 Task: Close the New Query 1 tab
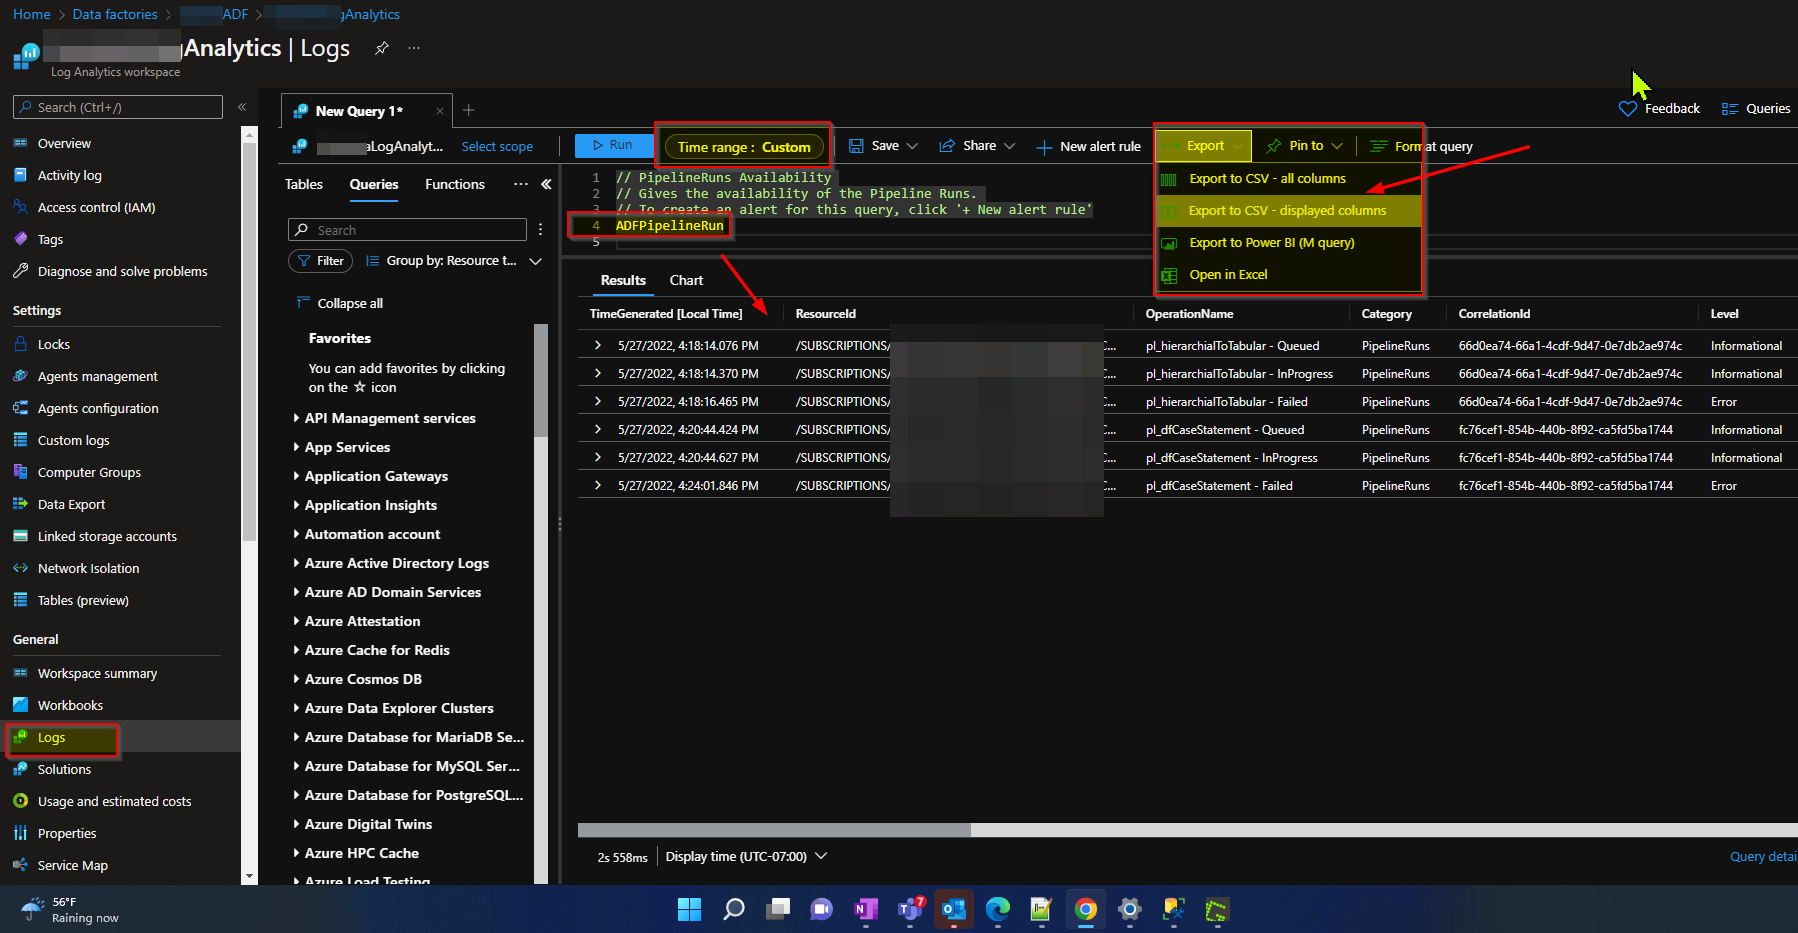(x=440, y=111)
